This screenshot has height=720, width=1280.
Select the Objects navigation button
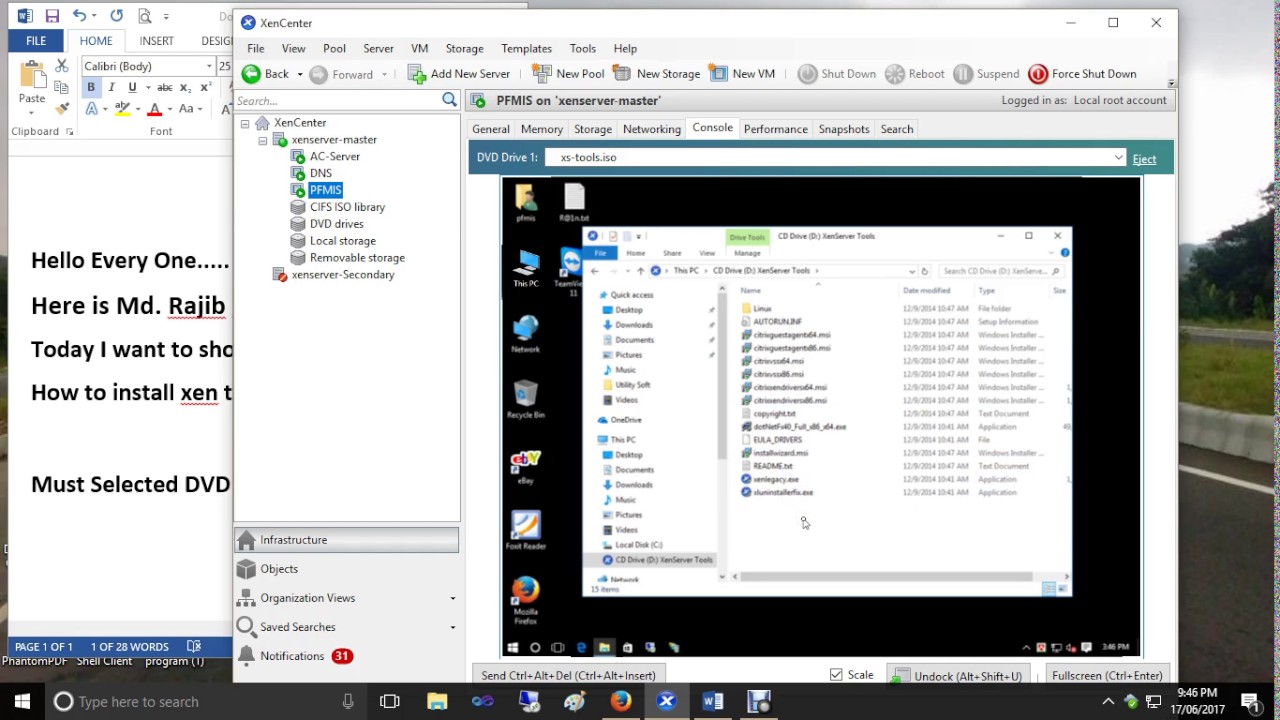pyautogui.click(x=346, y=569)
